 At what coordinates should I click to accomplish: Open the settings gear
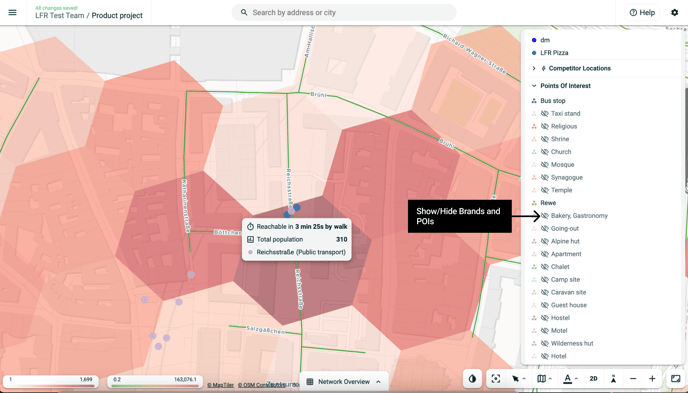674,12
